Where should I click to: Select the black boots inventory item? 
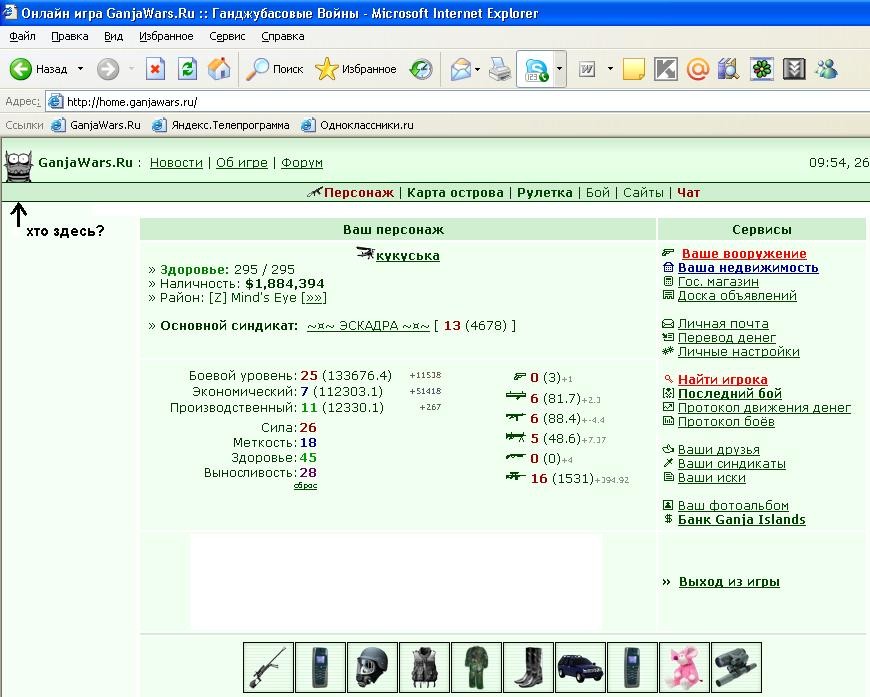528,668
